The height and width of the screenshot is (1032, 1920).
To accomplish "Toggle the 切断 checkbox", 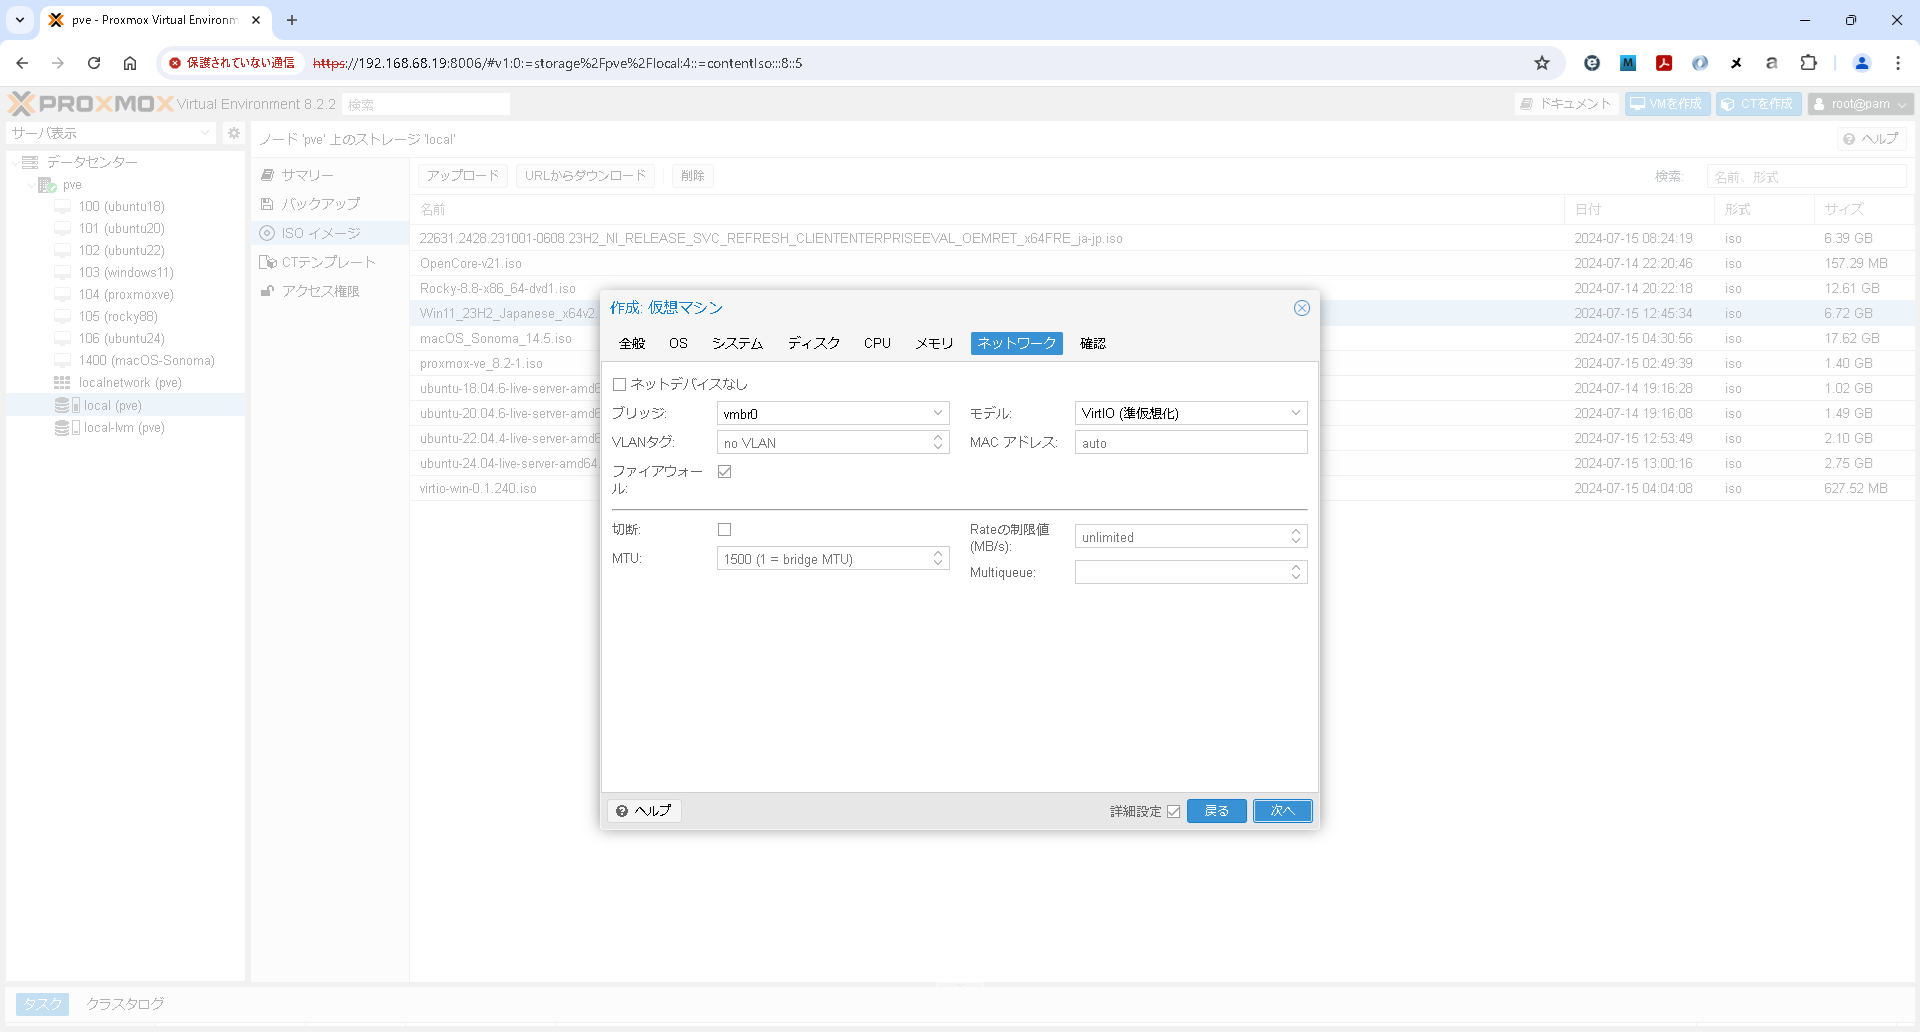I will [x=725, y=530].
